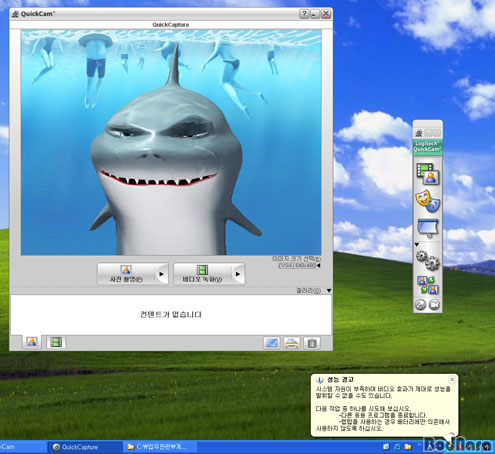
Task: Click the performance warning info icon
Action: [x=320, y=380]
